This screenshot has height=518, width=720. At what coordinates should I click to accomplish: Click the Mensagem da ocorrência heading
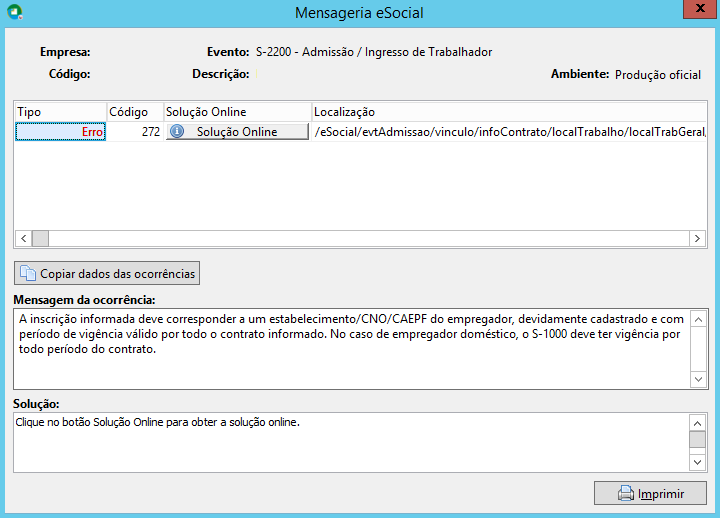(84, 300)
